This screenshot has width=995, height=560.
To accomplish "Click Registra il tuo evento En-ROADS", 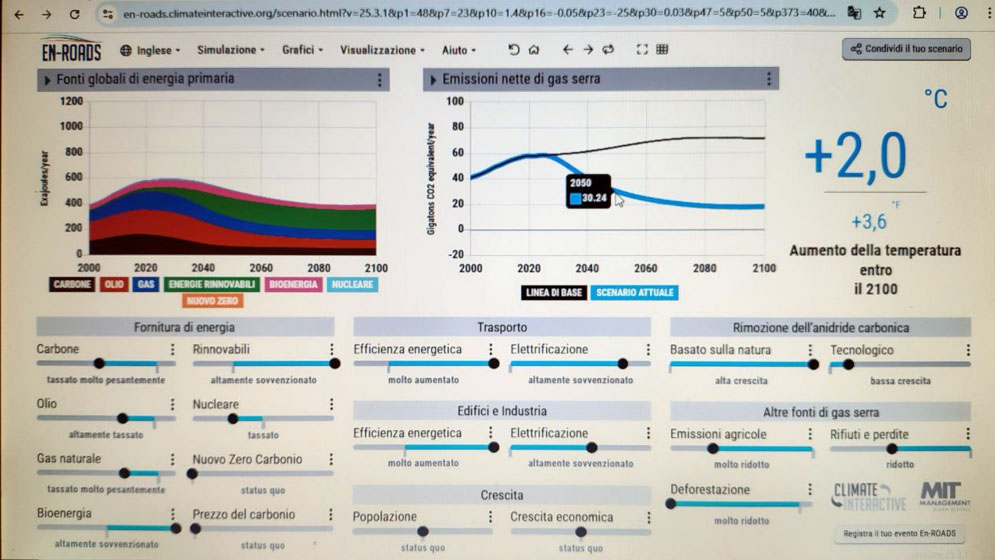I will 899,533.
